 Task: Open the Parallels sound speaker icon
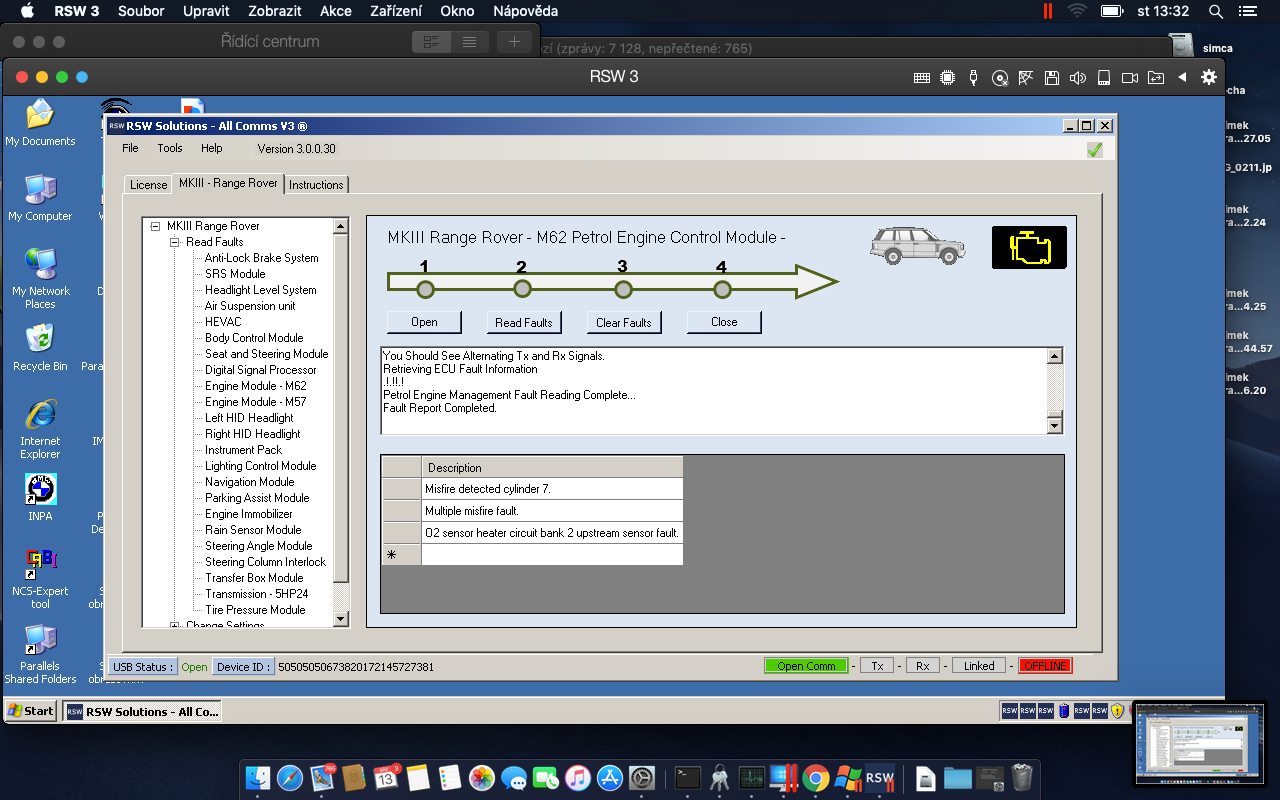point(1077,78)
